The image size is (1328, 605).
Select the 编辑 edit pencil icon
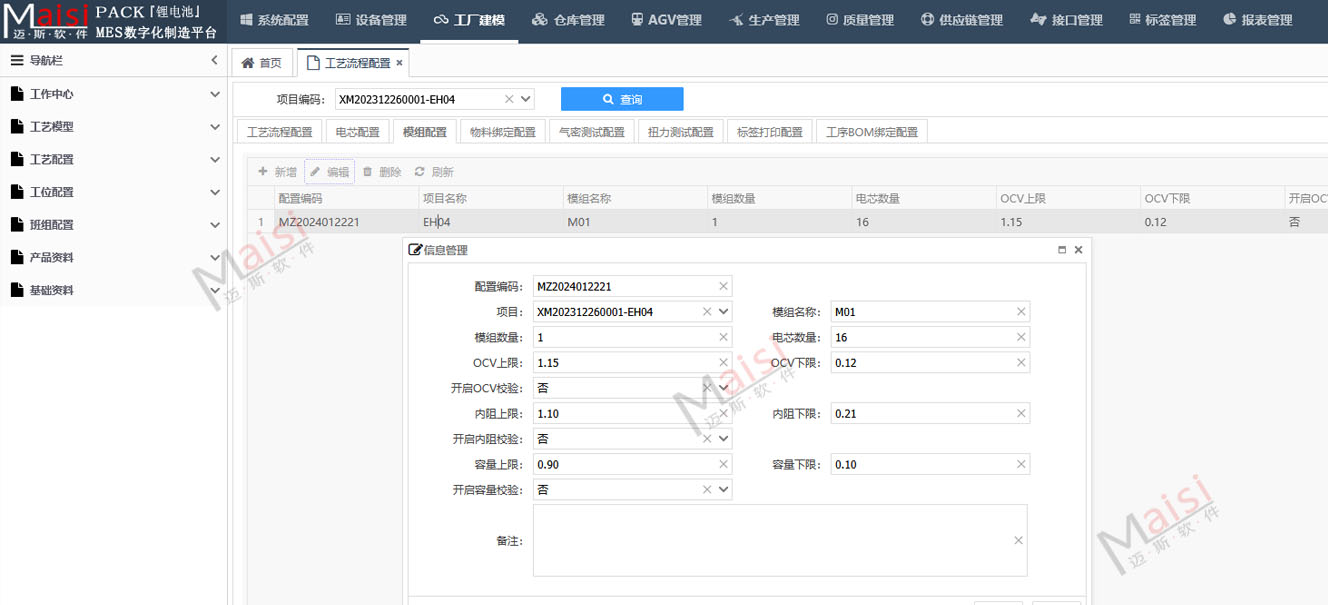tap(316, 171)
